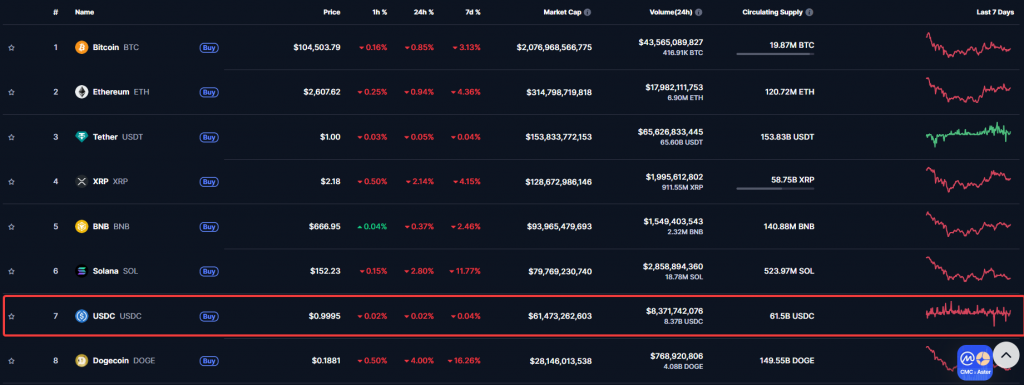Sort table by Price column
This screenshot has height=385, width=1024.
[x=332, y=12]
